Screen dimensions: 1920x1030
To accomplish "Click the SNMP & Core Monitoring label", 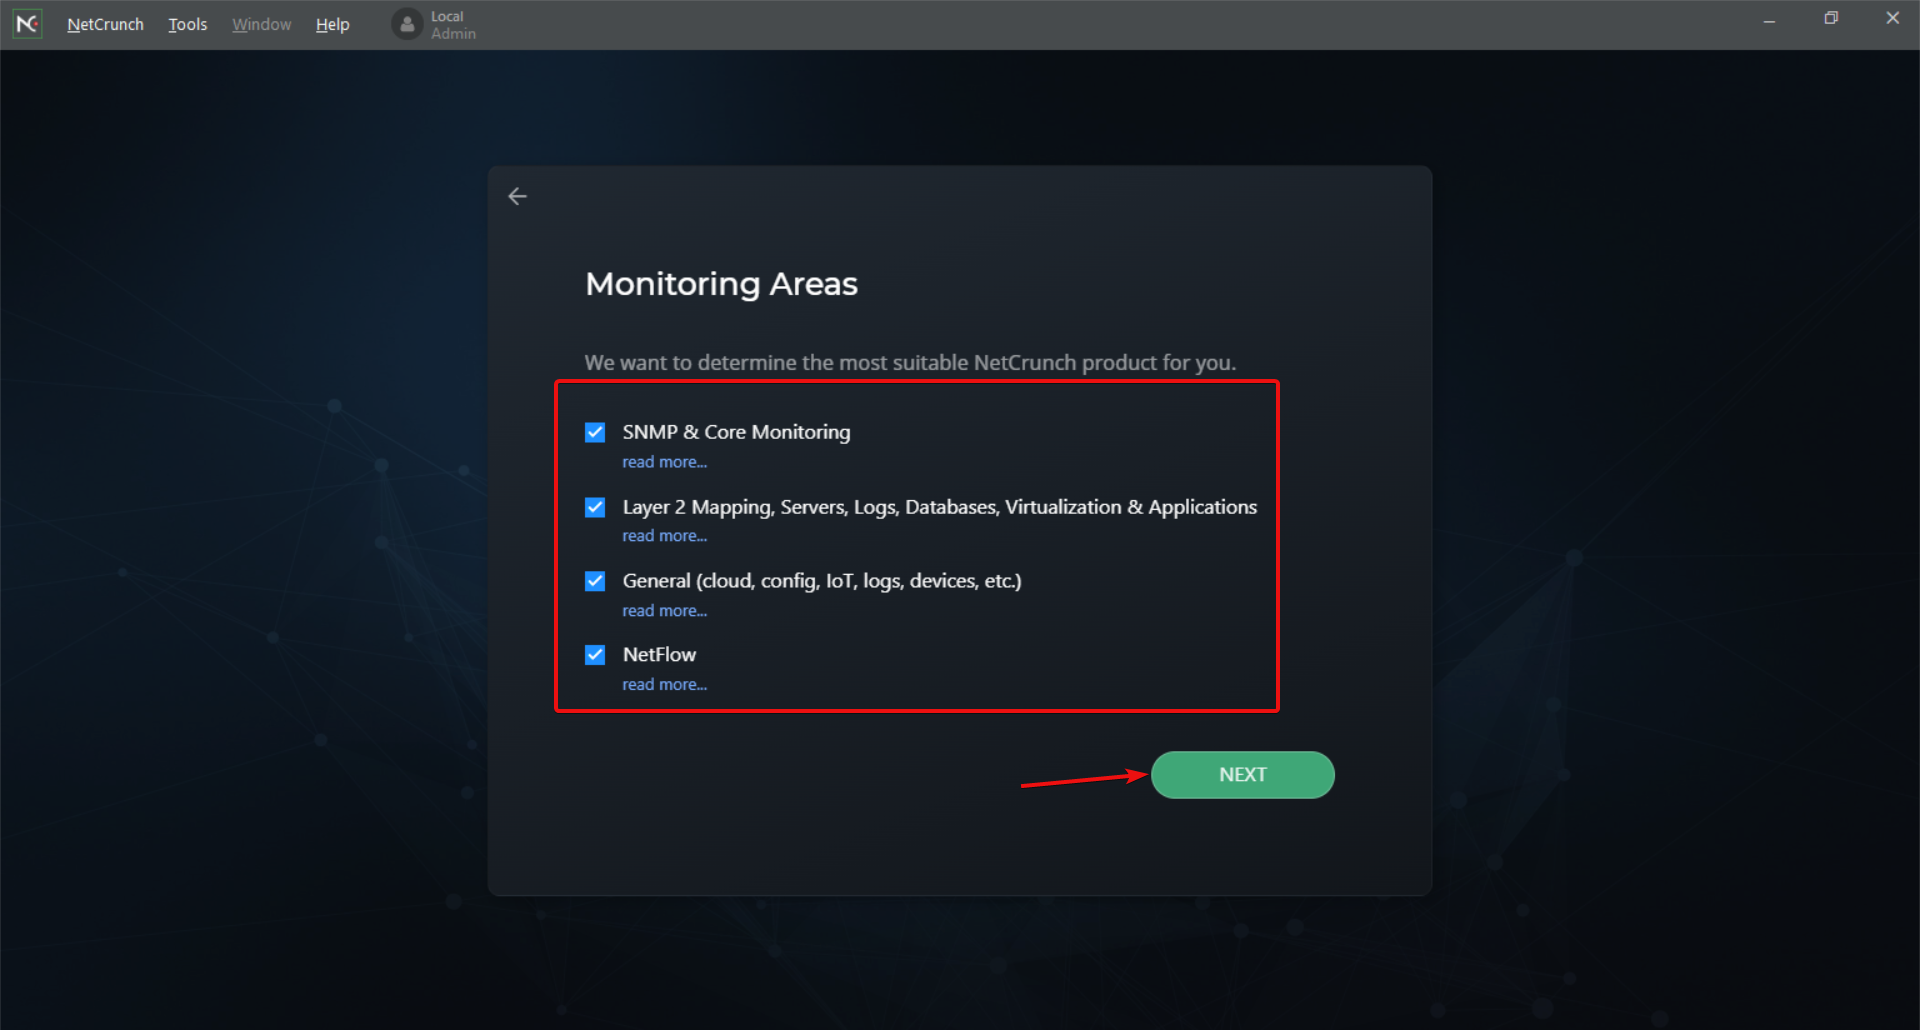I will [736, 432].
